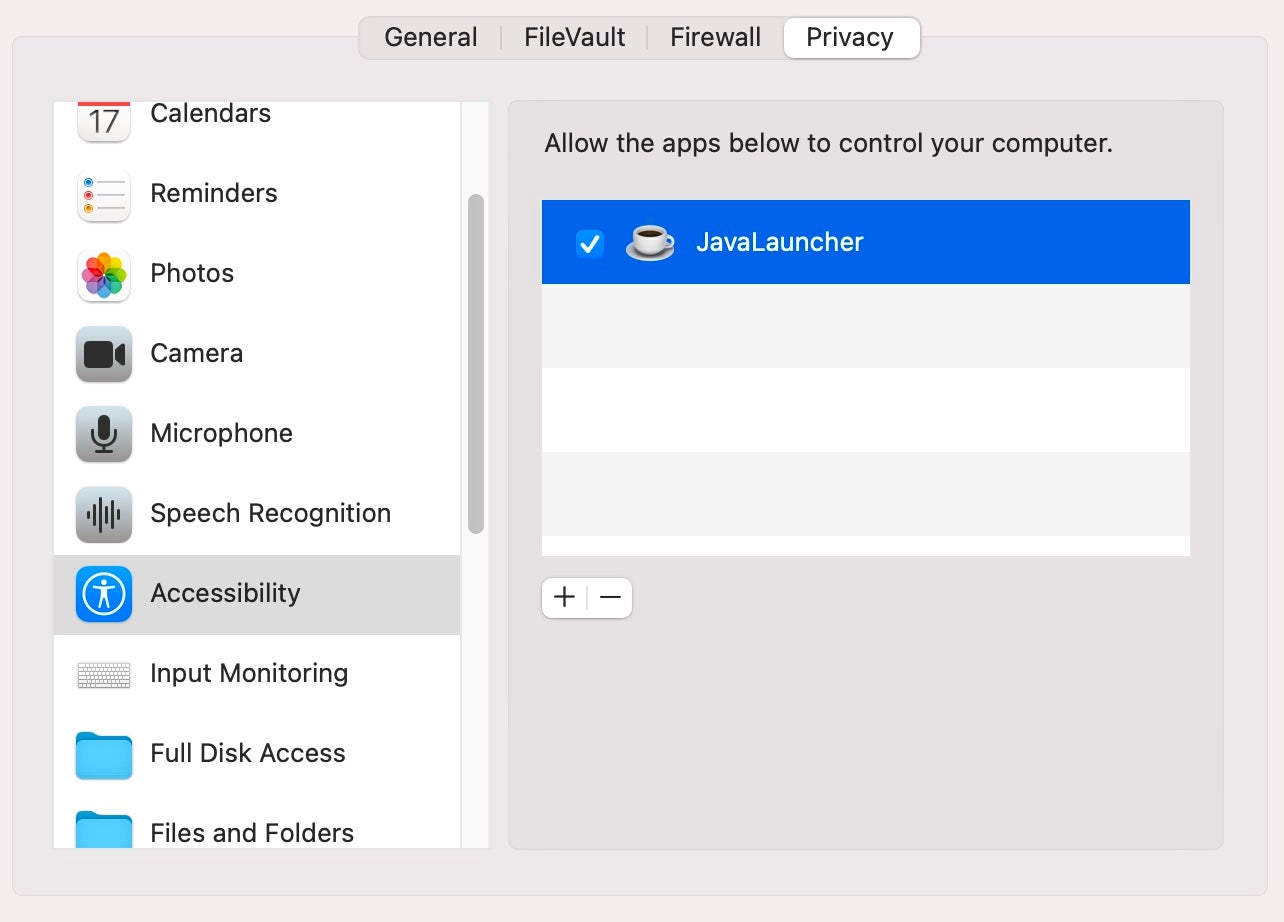Select the Accessibility icon in the sidebar
Viewport: 1284px width, 922px height.
tap(104, 594)
